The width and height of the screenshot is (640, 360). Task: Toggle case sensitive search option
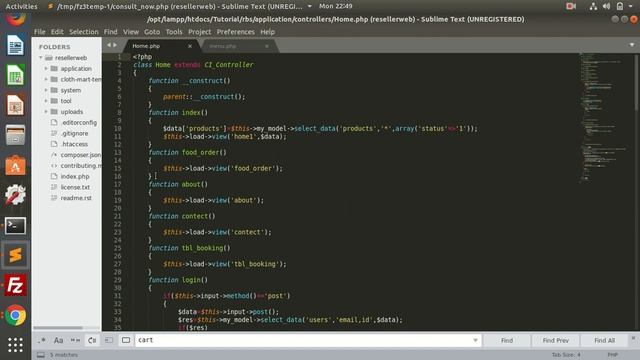coord(58,340)
